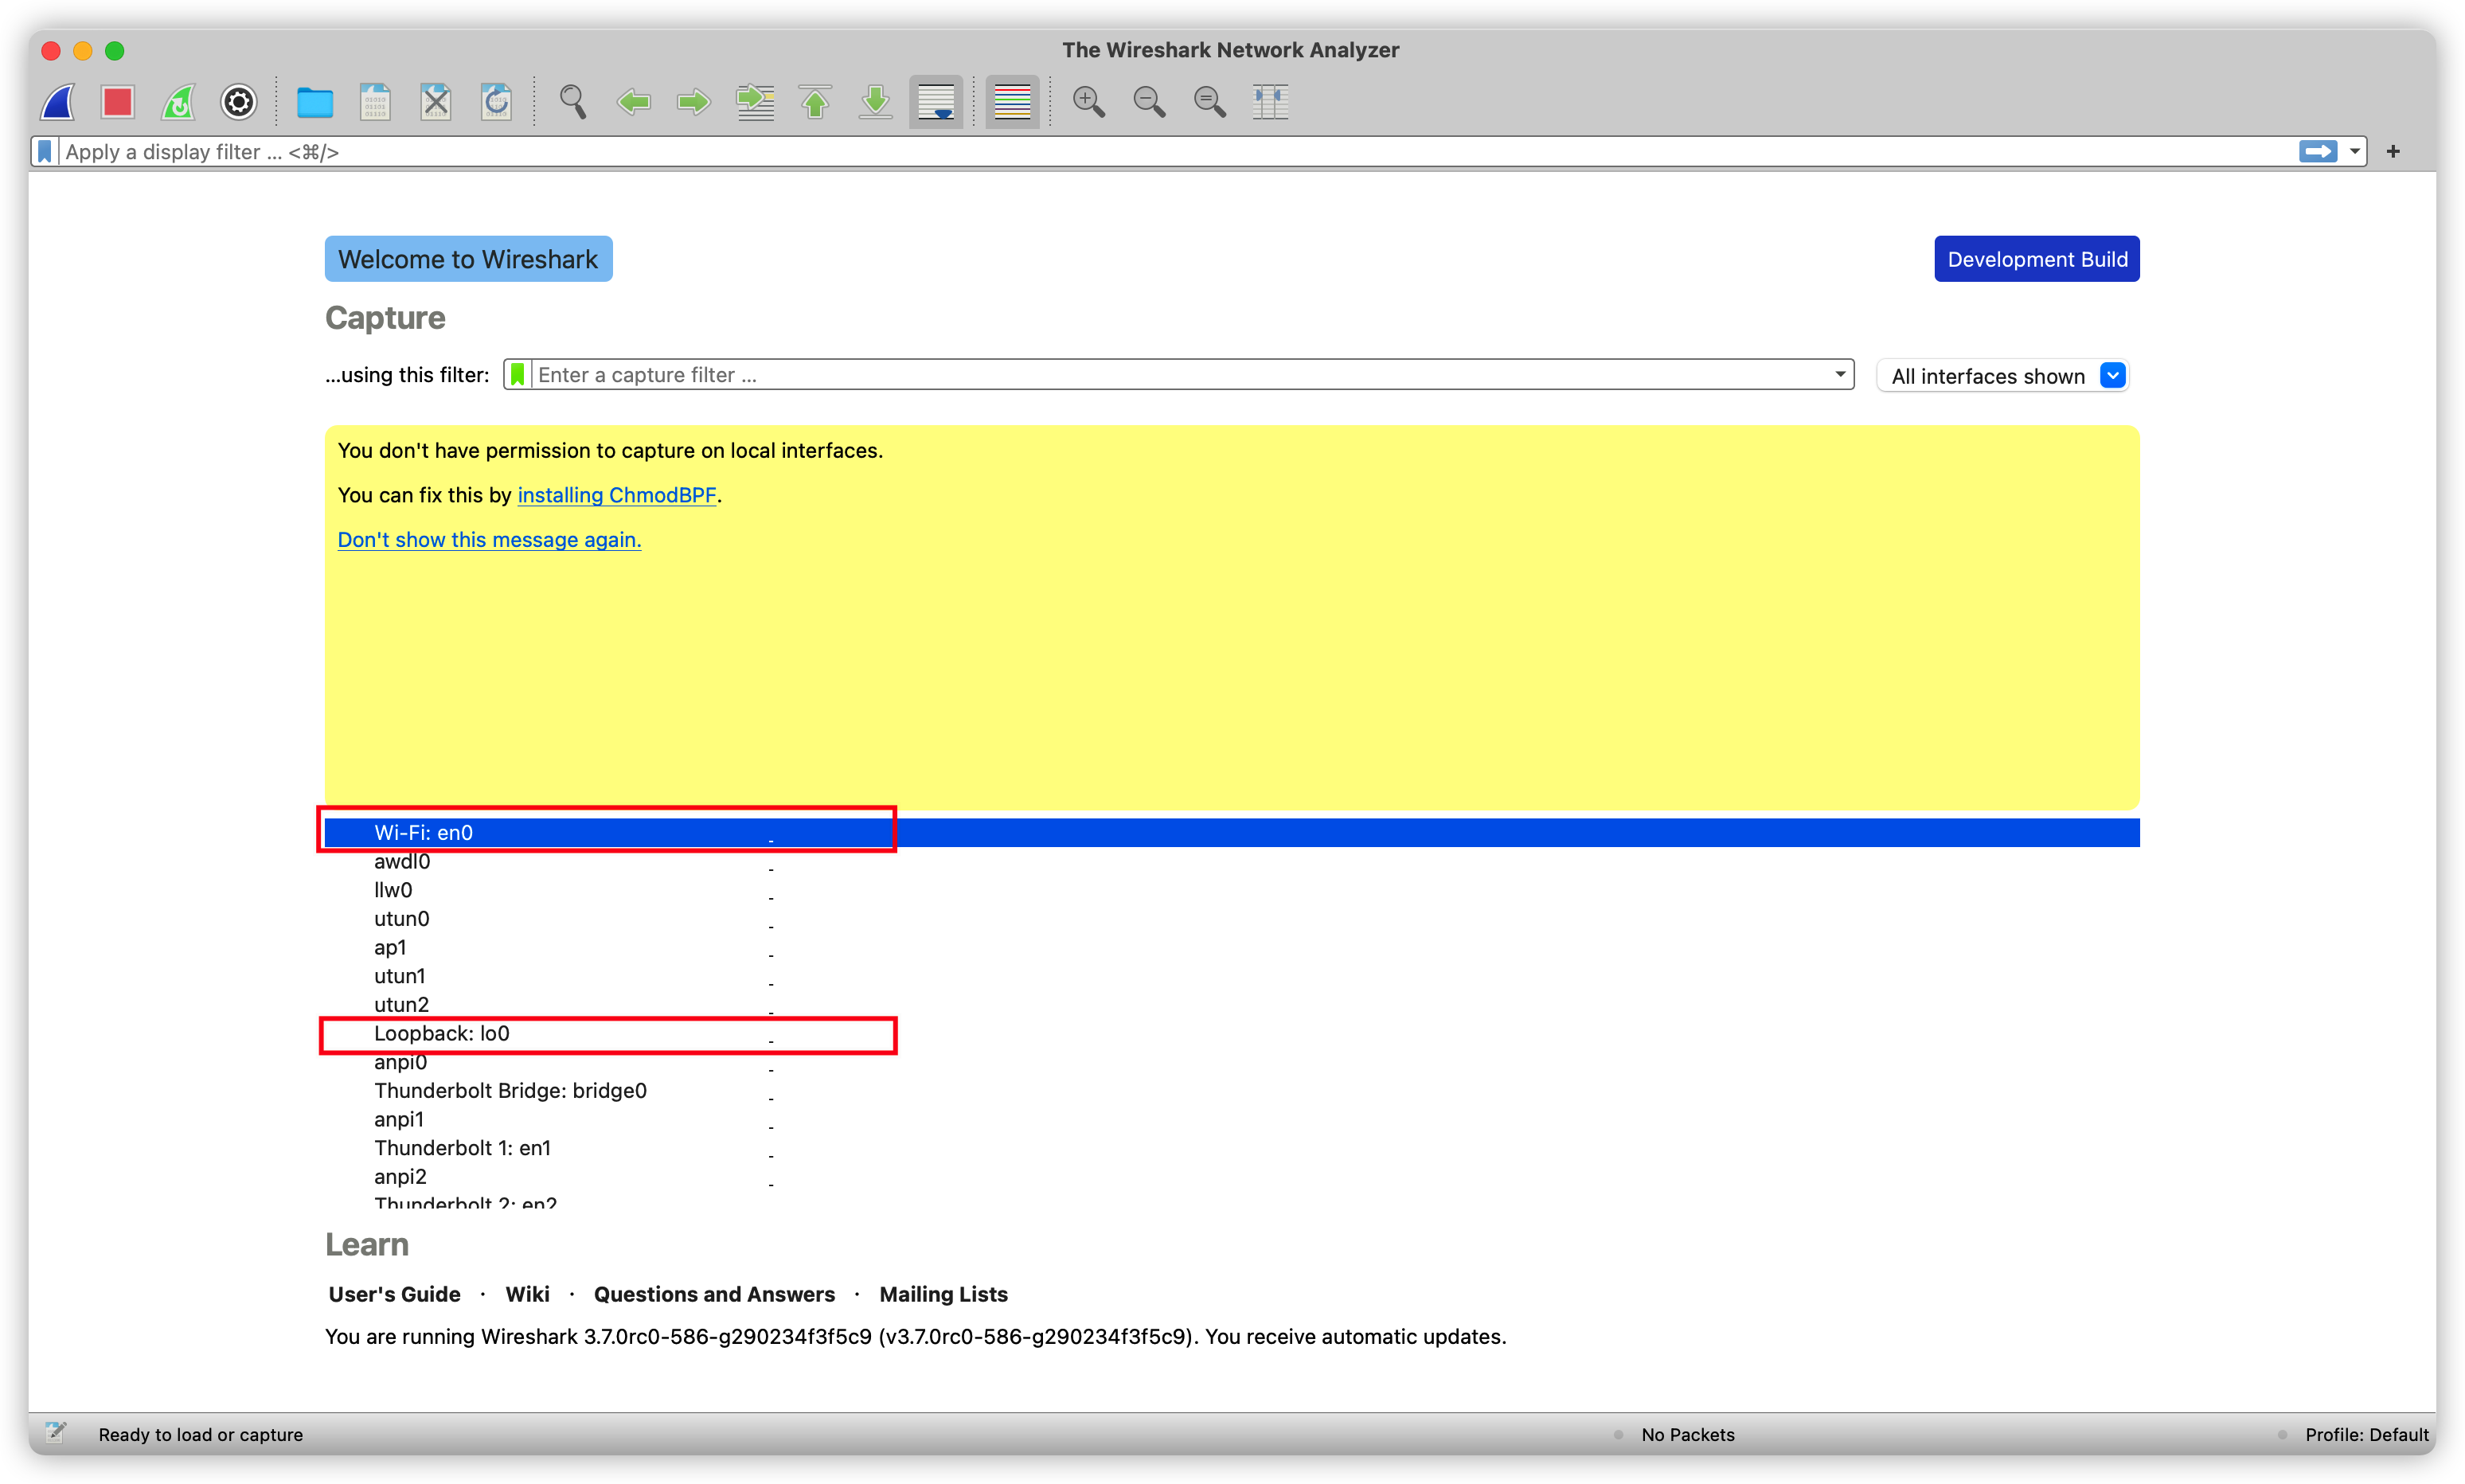Image resolution: width=2465 pixels, height=1484 pixels.
Task: Toggle packet list colorization
Action: [1011, 101]
